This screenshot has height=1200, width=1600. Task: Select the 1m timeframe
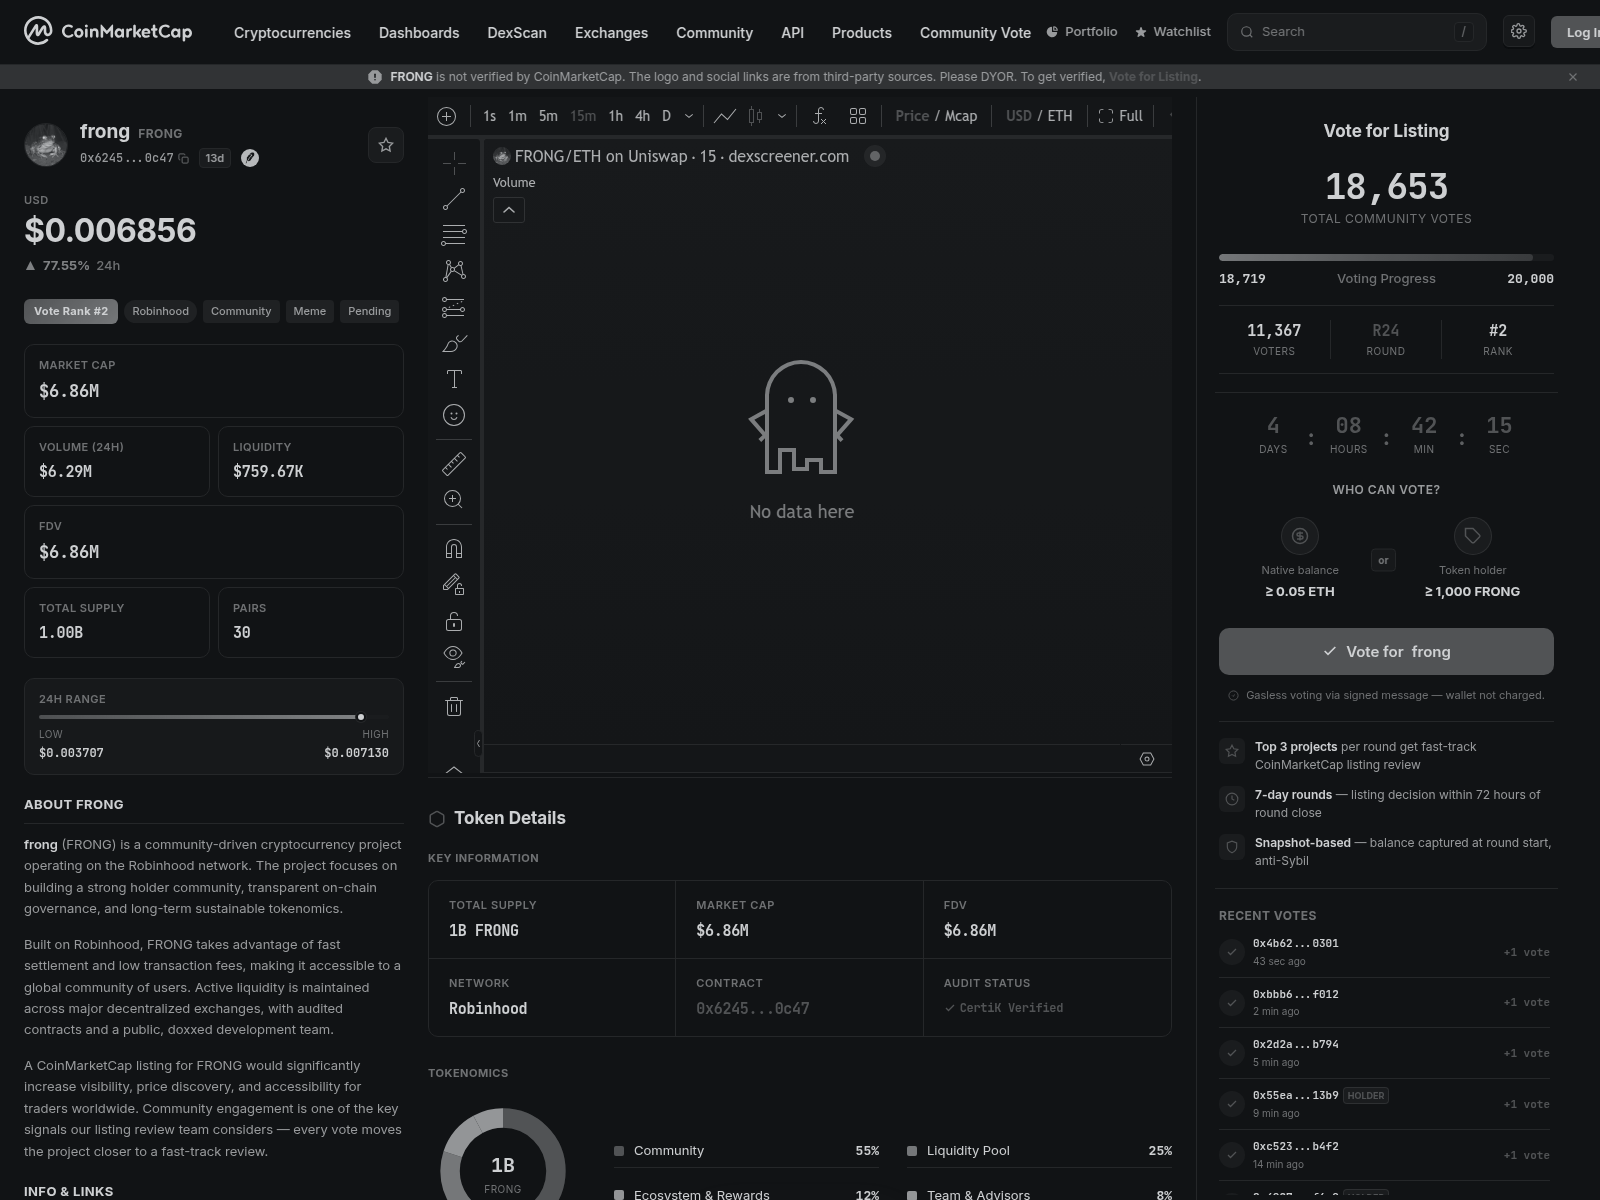point(517,116)
